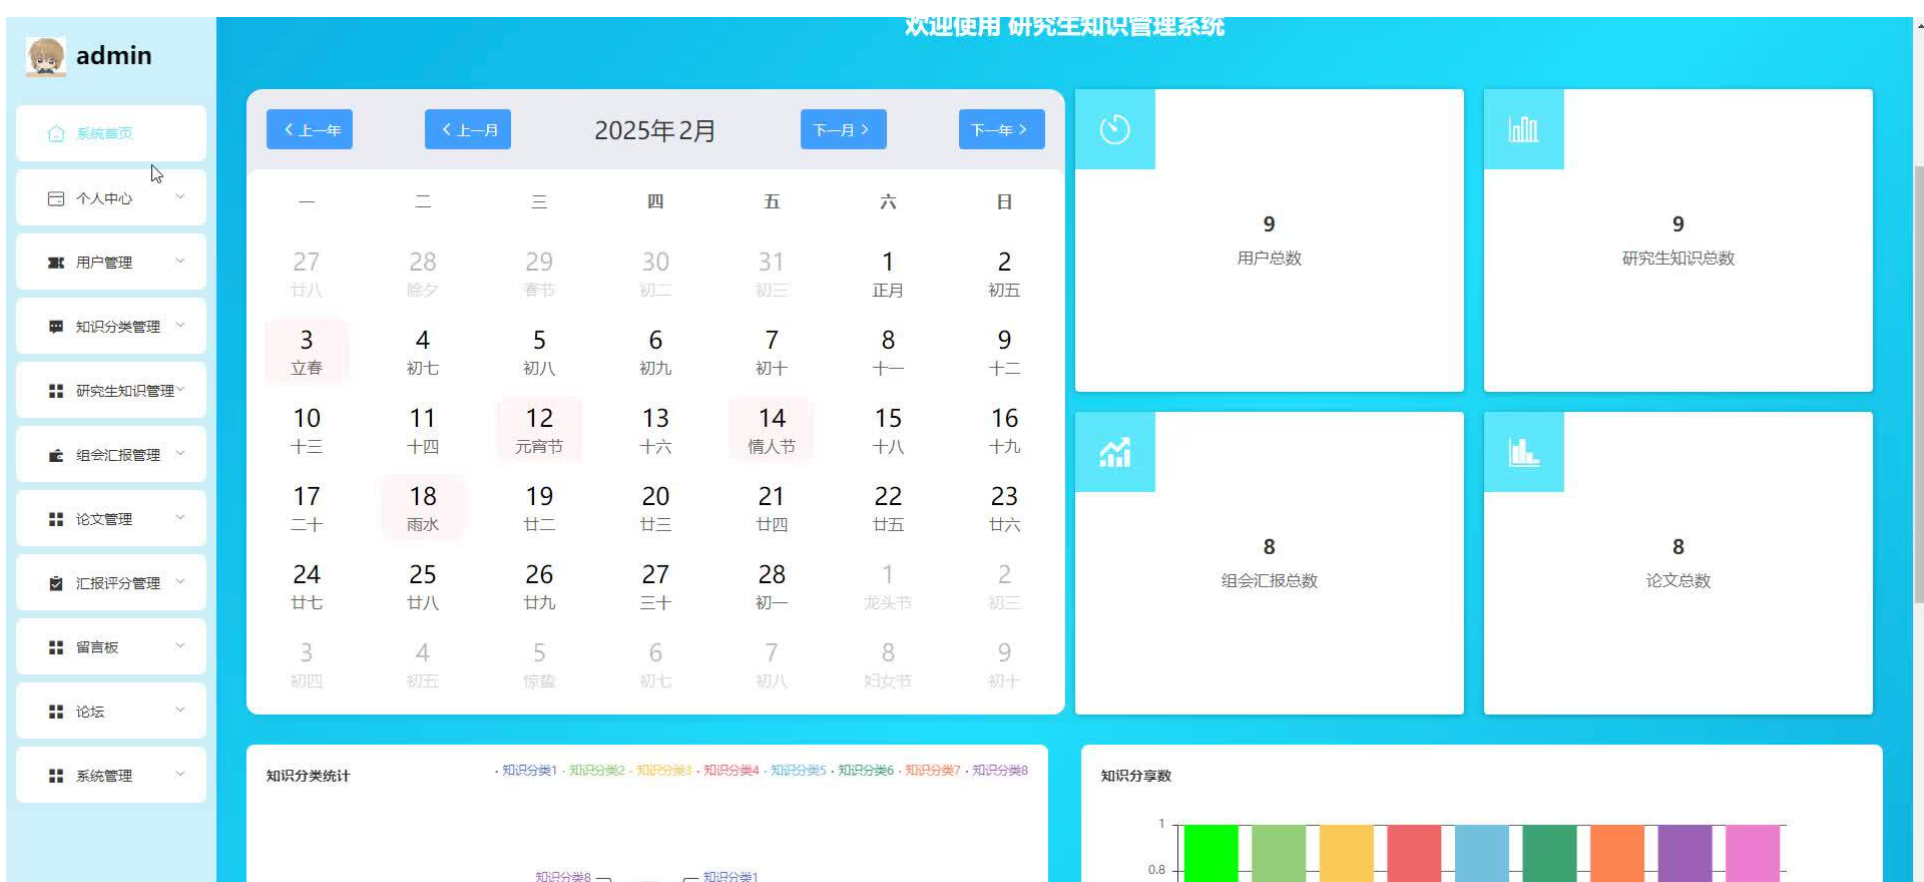
Task: Click the 知识分类管理 chat icon
Action: pos(56,327)
